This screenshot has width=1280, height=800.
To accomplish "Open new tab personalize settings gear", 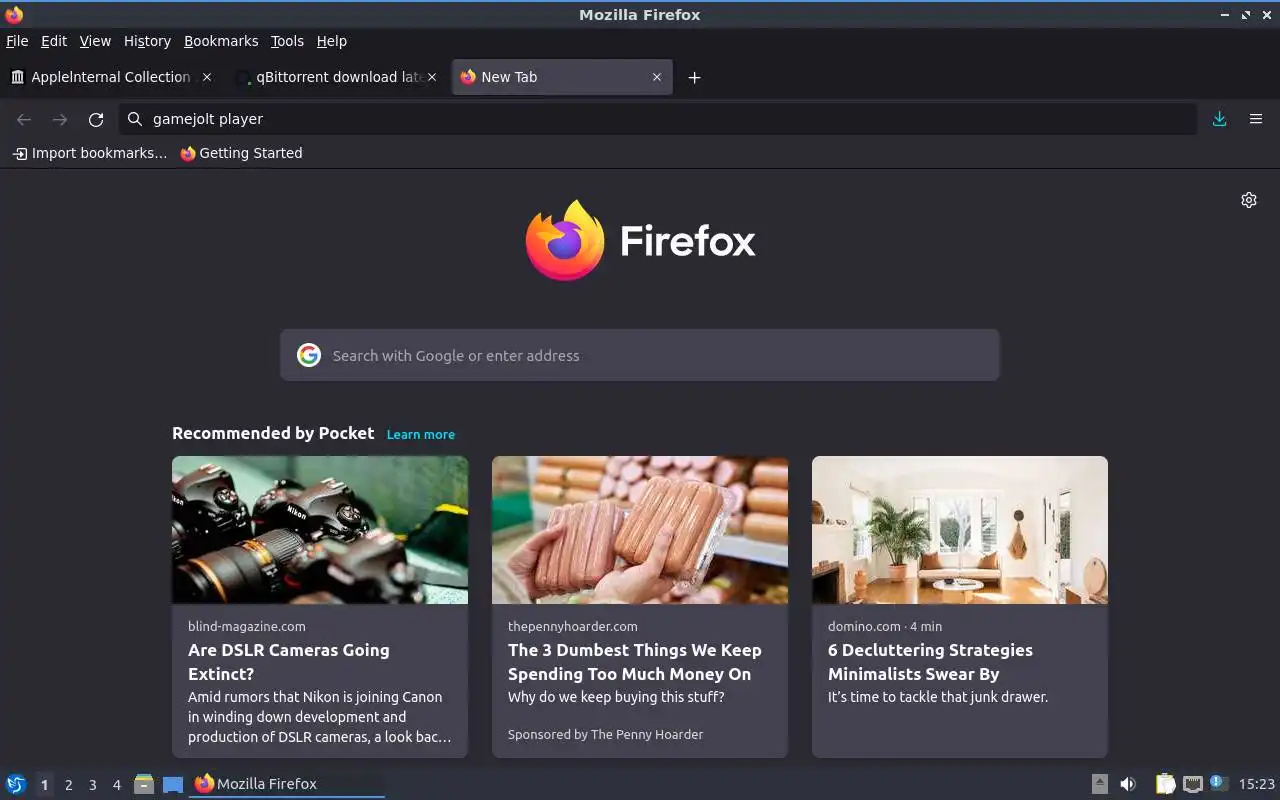I will coord(1249,200).
